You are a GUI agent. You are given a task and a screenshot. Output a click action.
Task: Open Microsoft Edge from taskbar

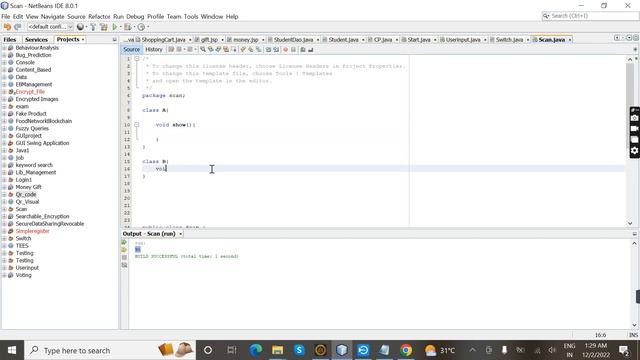(256, 350)
